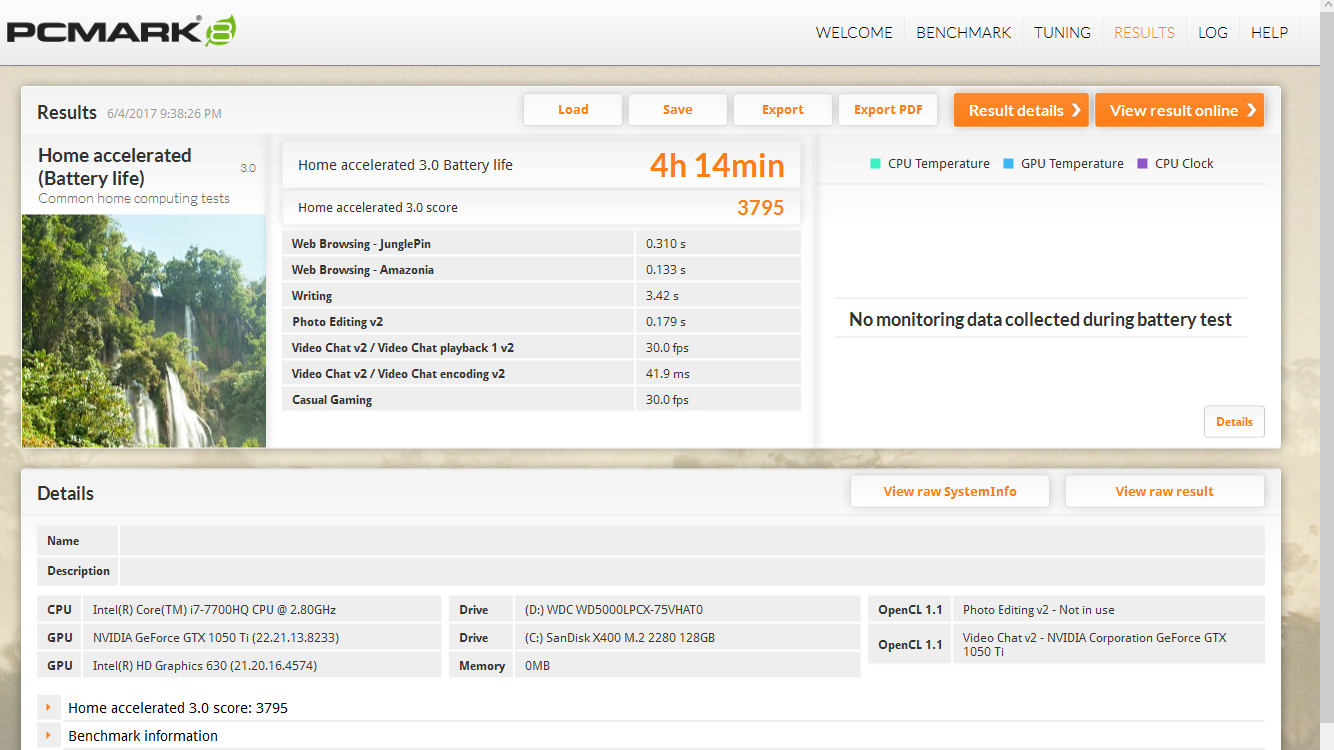Open the Help tab

(x=1269, y=32)
